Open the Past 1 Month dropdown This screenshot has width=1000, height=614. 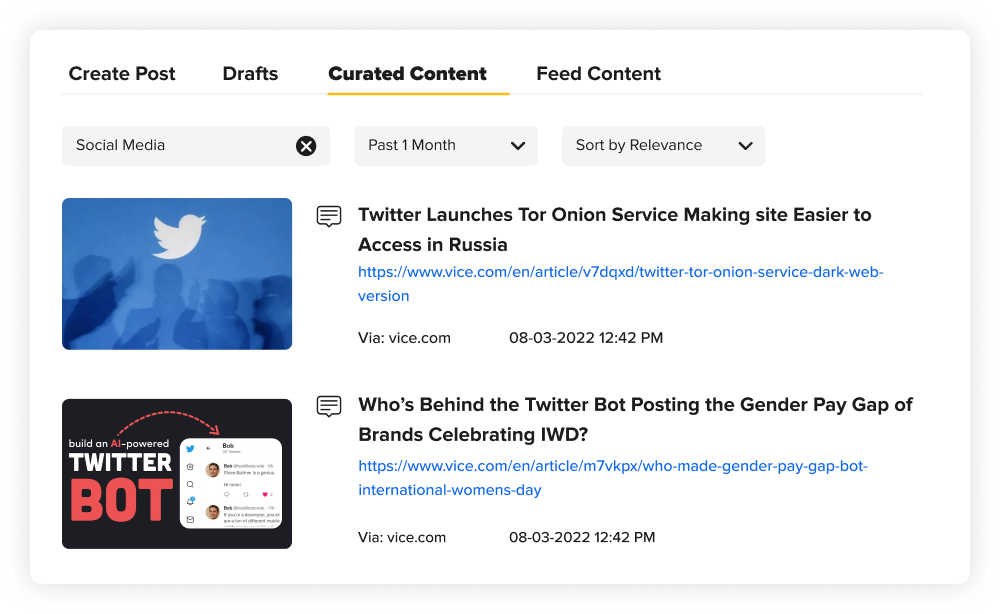coord(446,146)
